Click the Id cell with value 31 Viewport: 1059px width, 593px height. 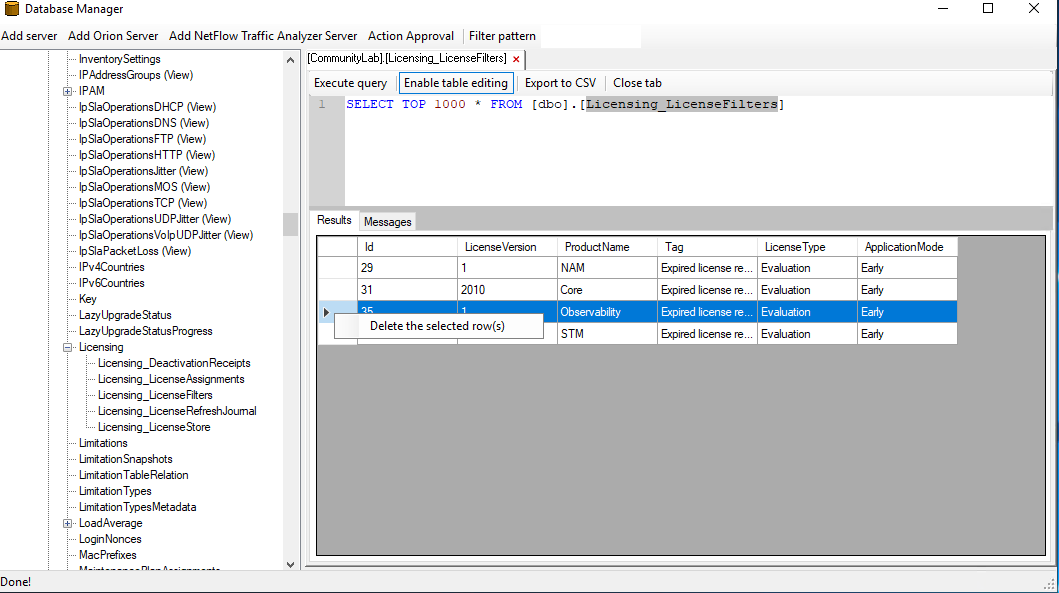click(407, 290)
